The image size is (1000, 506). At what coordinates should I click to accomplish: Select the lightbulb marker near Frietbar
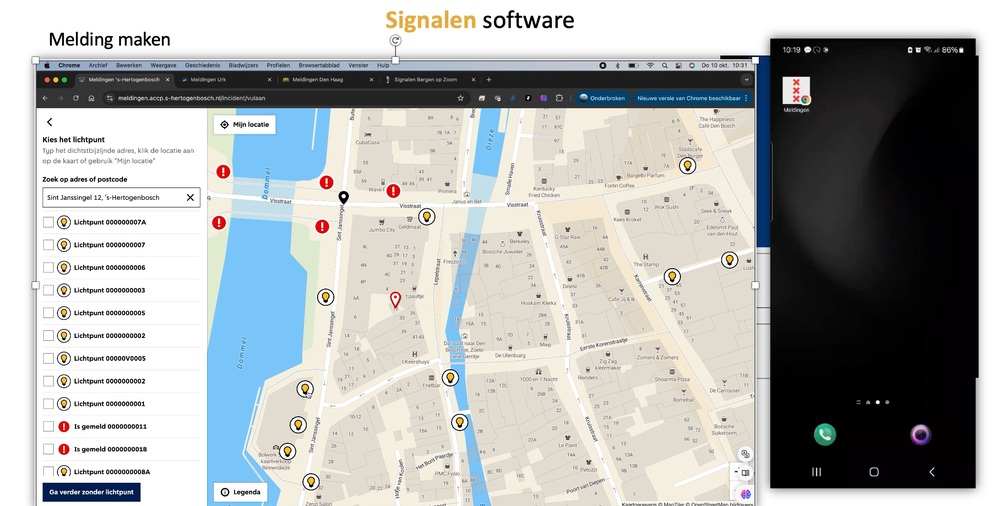point(450,378)
